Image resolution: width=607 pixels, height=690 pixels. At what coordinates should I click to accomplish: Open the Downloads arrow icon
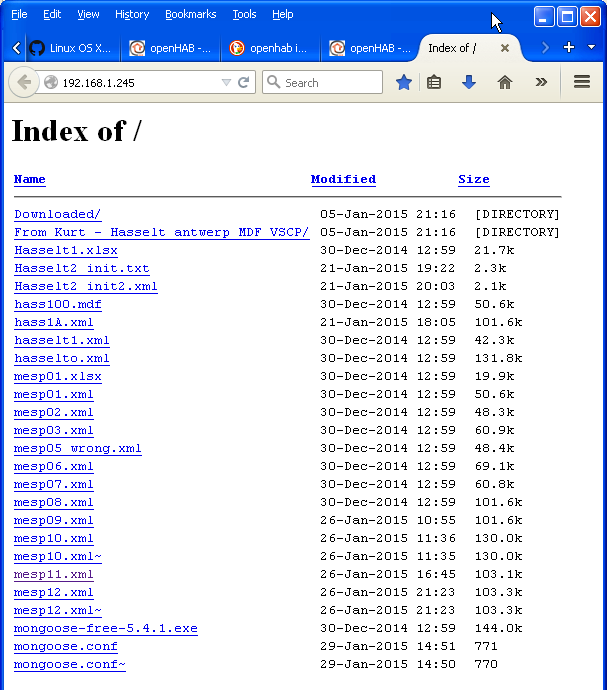point(468,83)
